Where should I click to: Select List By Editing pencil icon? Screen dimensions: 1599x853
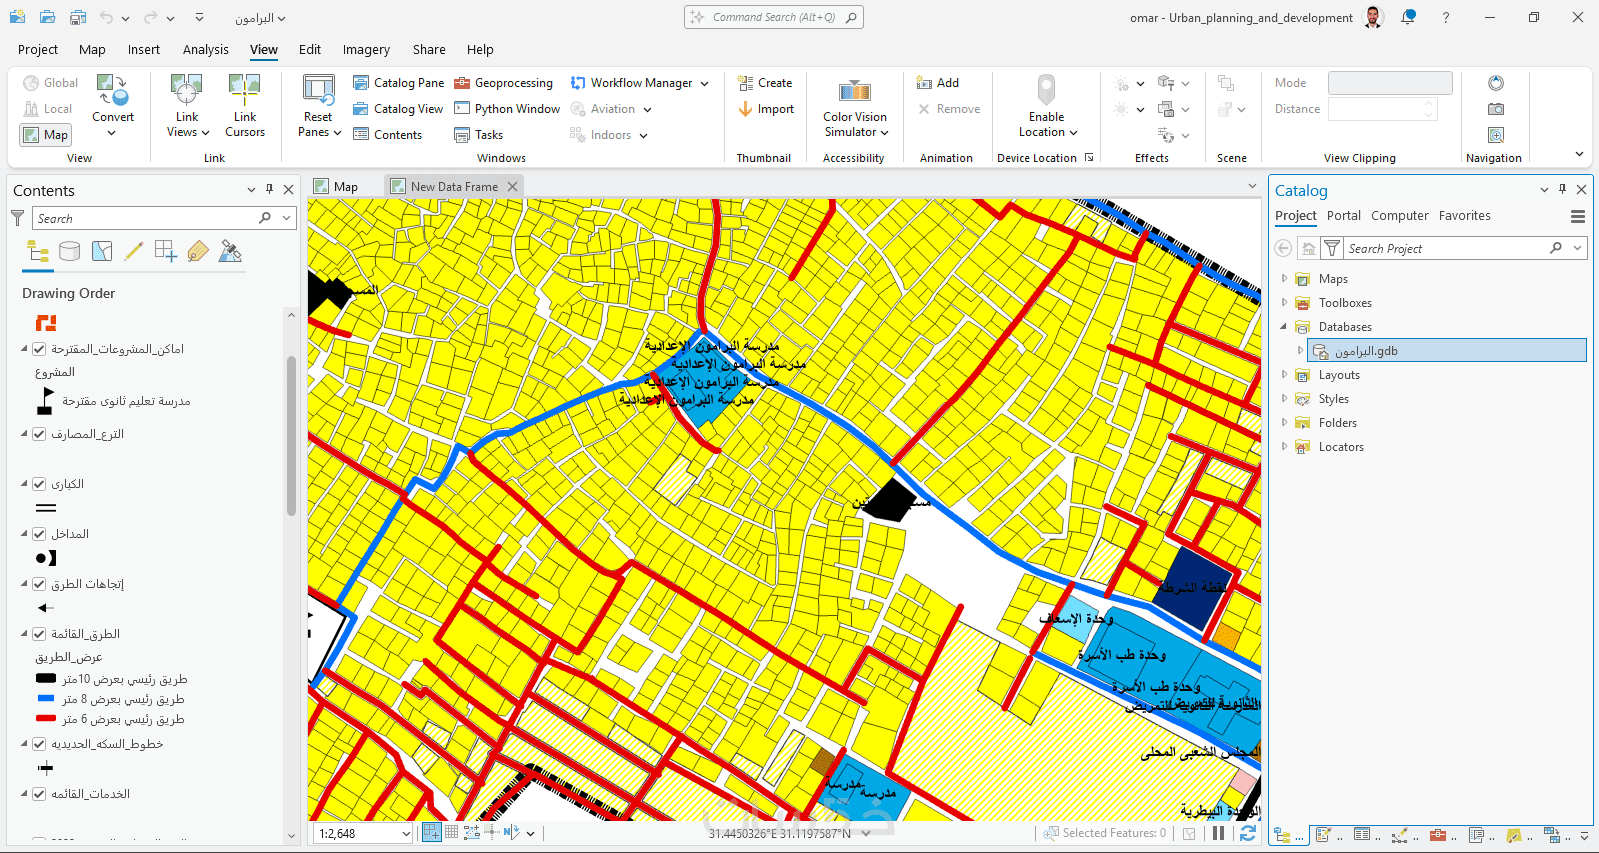coord(134,251)
